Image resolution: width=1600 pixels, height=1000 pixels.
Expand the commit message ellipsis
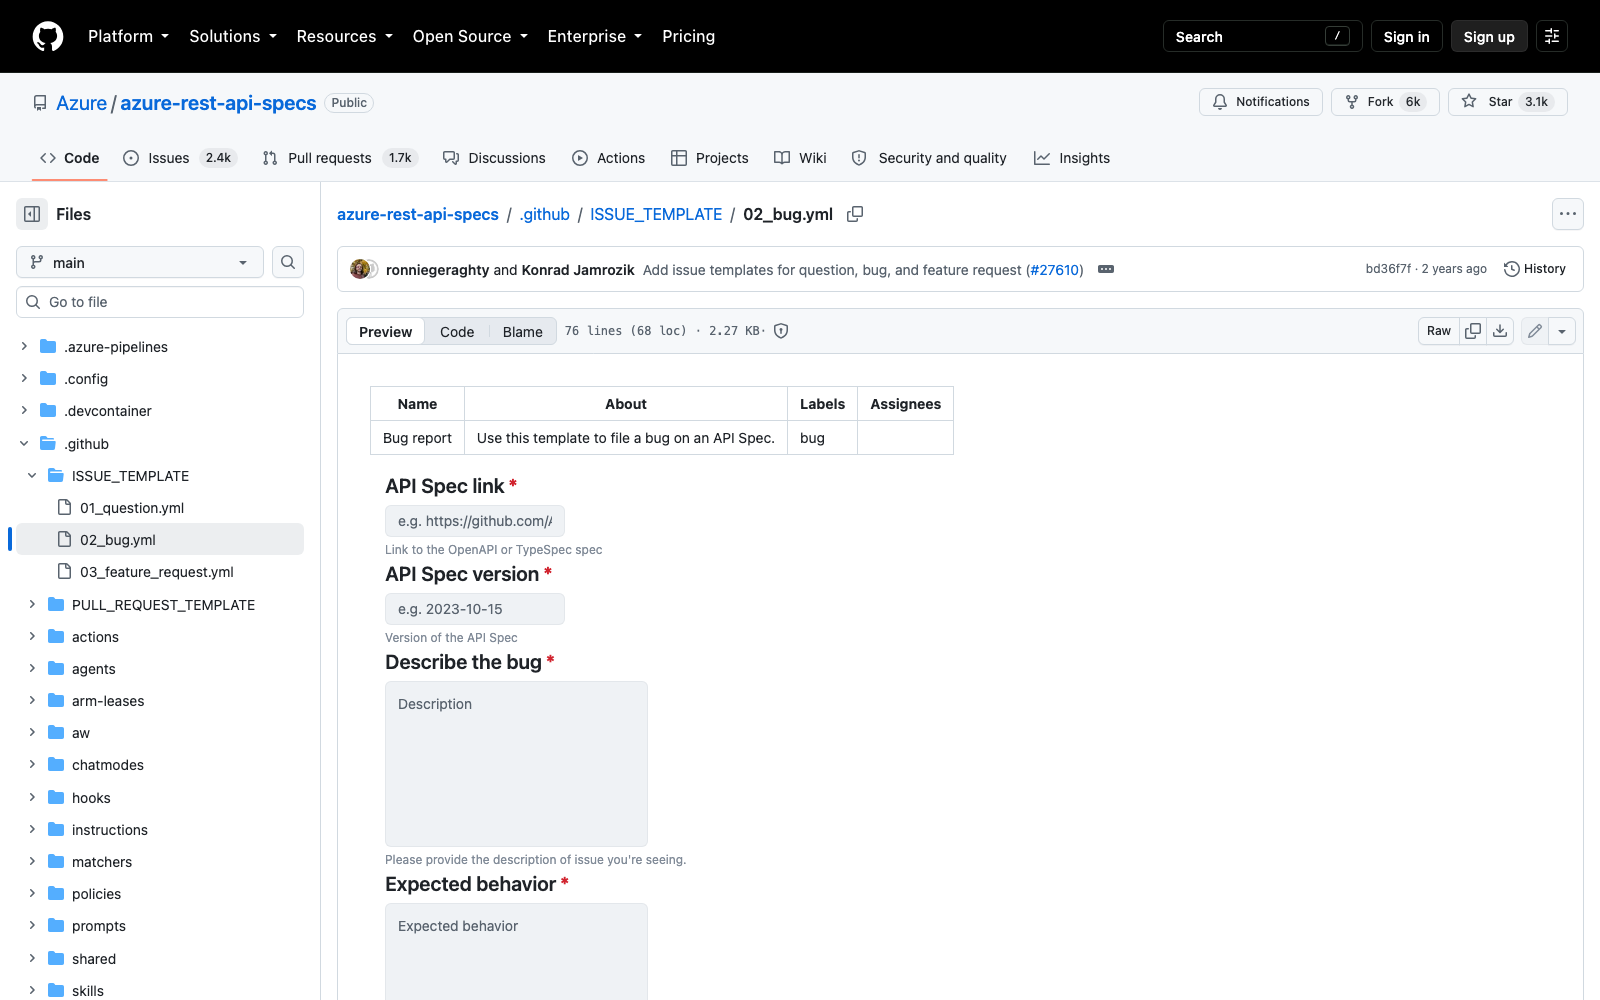click(1106, 269)
